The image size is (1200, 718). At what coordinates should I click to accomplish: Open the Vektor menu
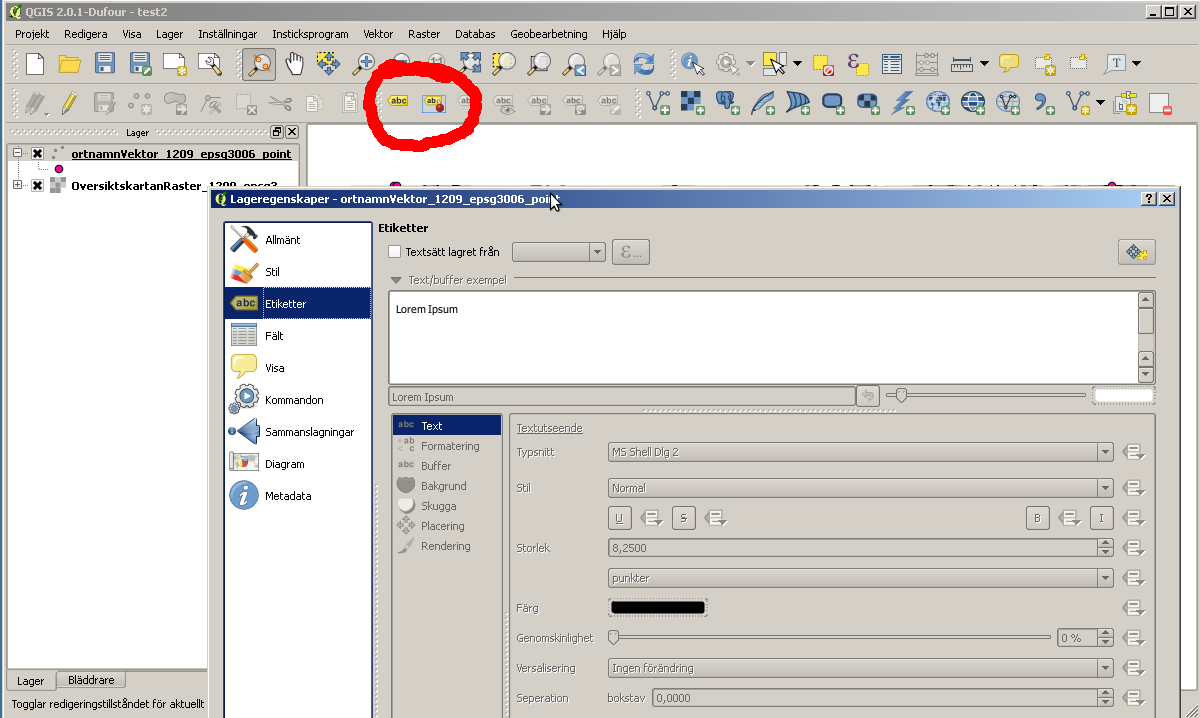pos(378,33)
